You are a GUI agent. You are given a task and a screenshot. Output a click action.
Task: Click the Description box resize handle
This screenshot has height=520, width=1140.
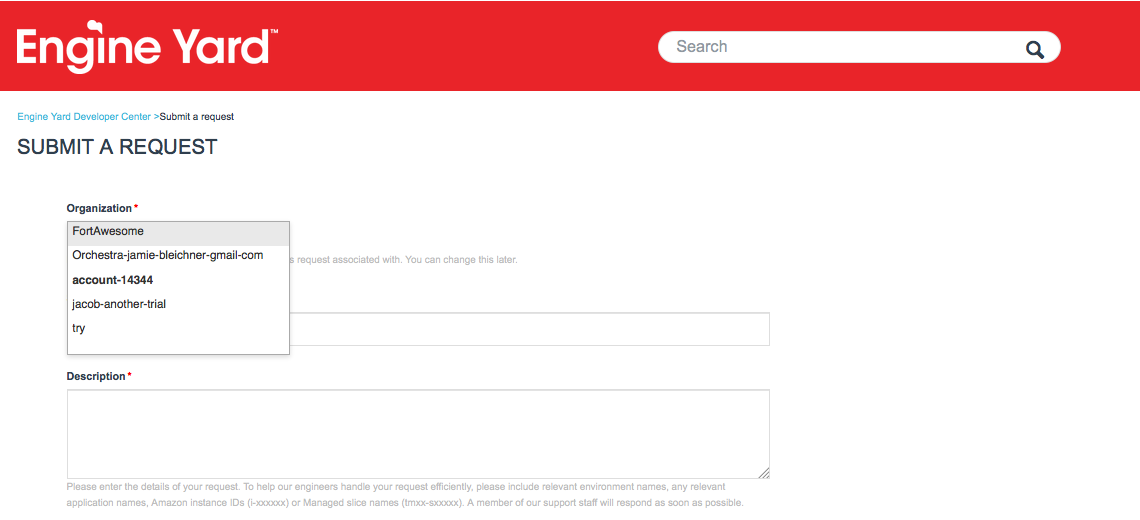[x=764, y=473]
